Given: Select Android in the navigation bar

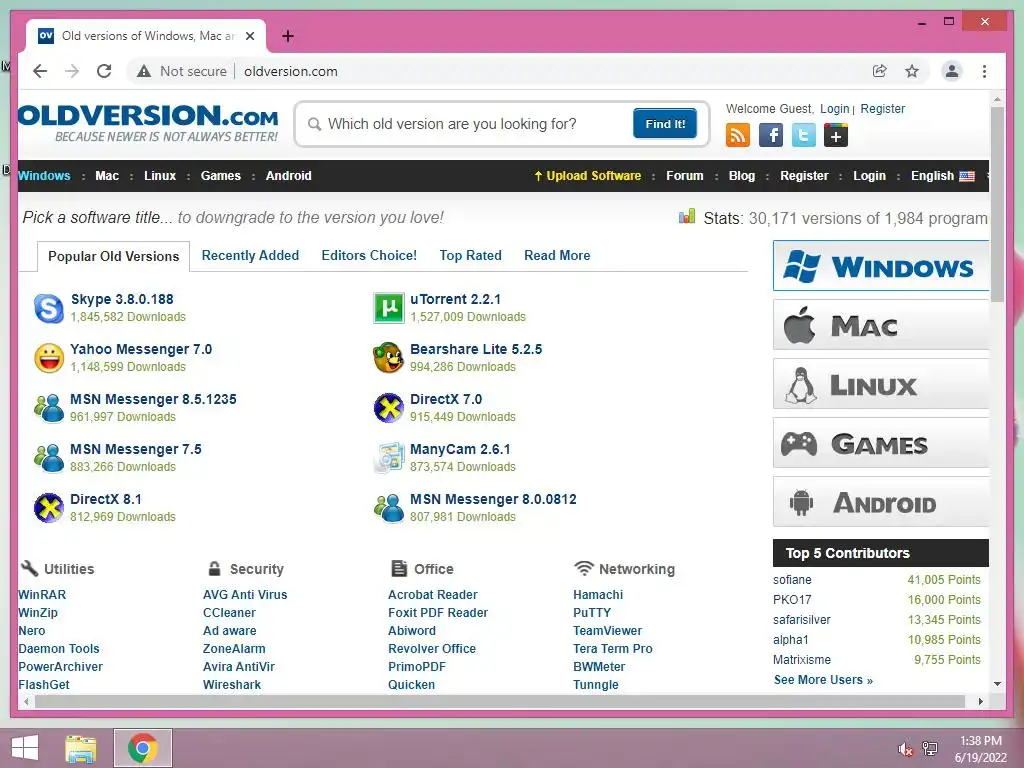Looking at the screenshot, I should click(289, 176).
